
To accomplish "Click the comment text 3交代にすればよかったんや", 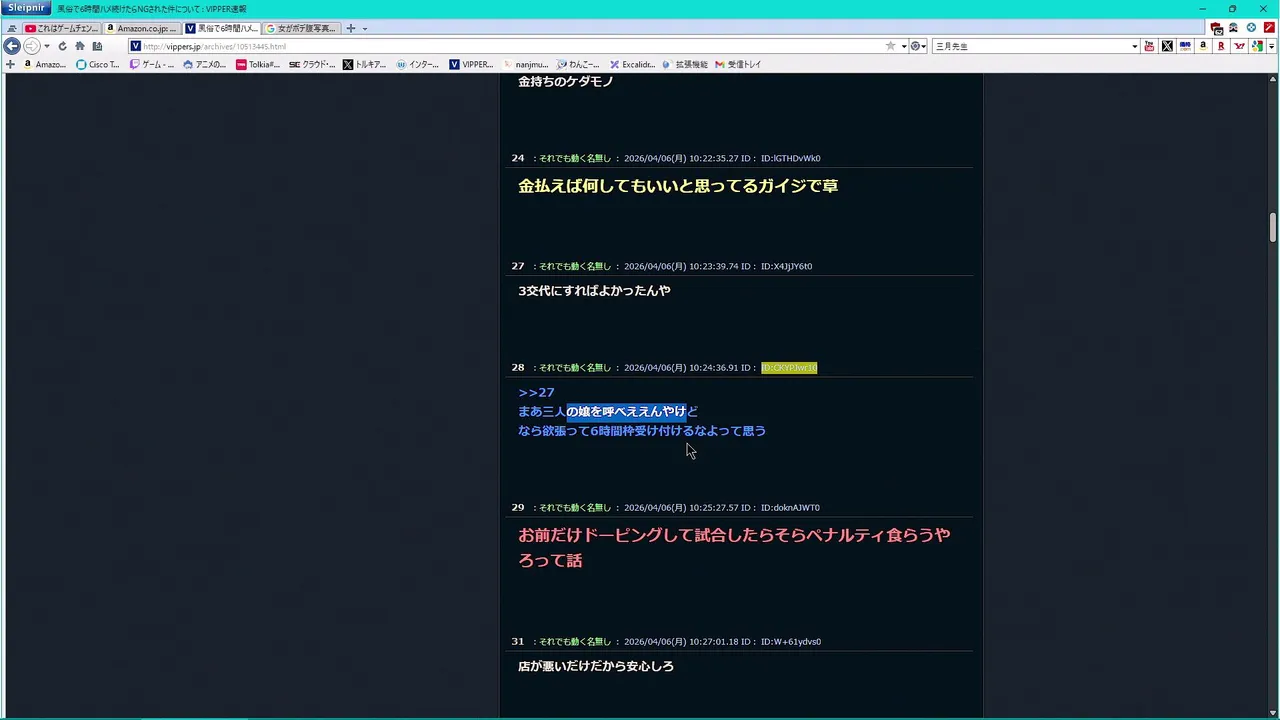I will click(x=594, y=291).
